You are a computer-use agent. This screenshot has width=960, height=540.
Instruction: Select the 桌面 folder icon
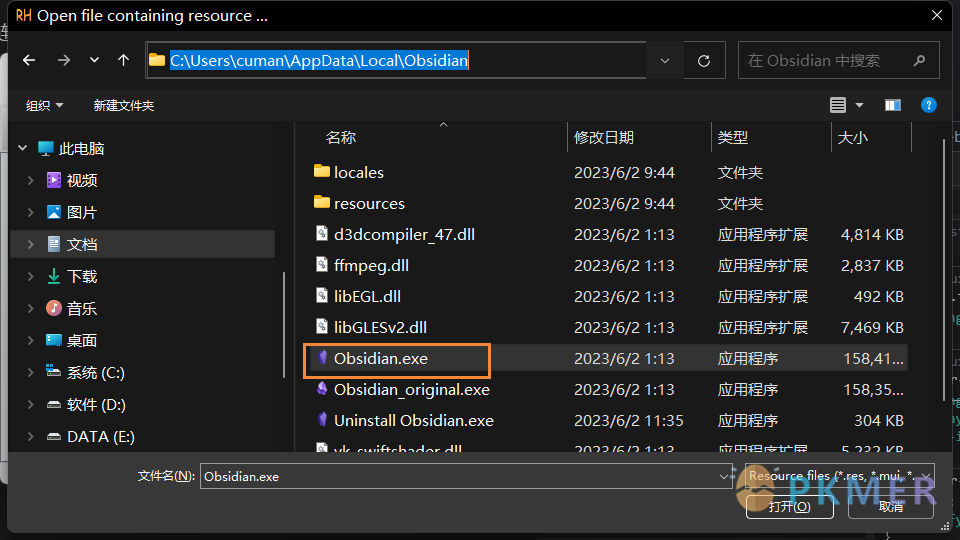(x=54, y=340)
